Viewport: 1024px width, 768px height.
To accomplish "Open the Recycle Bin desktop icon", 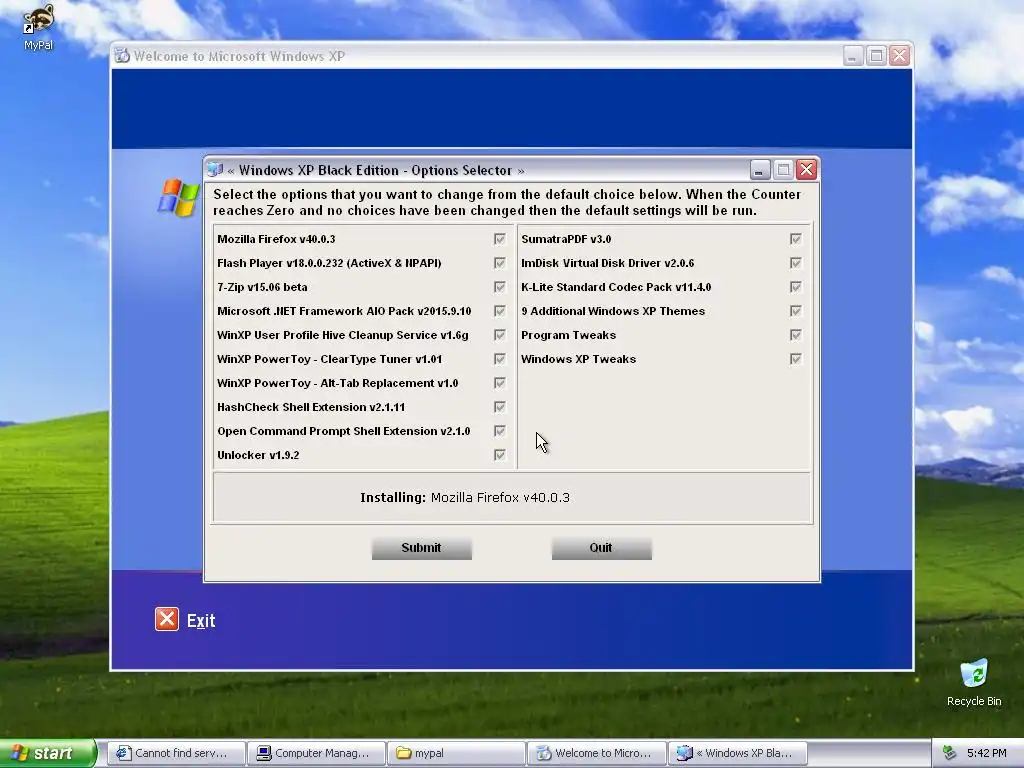I will (x=974, y=682).
